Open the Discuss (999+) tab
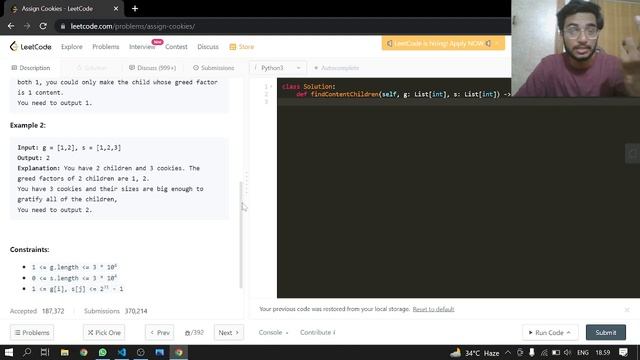Image resolution: width=640 pixels, height=360 pixels. [x=152, y=68]
